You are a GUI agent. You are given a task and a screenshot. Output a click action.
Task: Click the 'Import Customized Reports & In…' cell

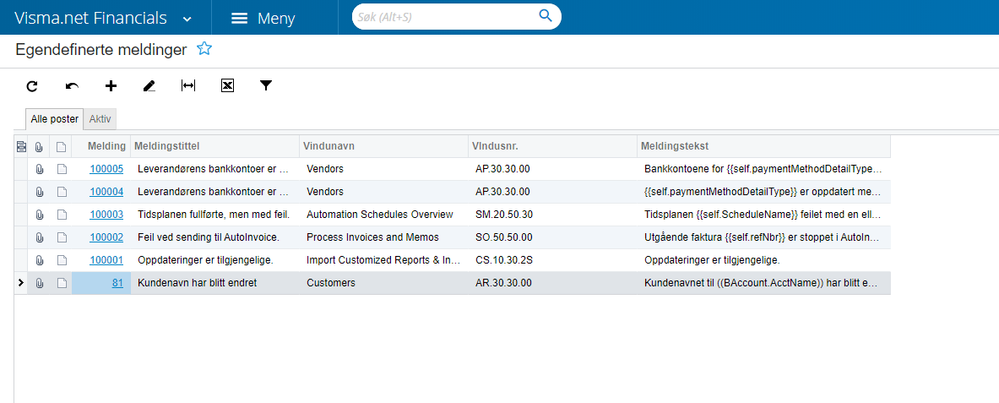coord(383,260)
